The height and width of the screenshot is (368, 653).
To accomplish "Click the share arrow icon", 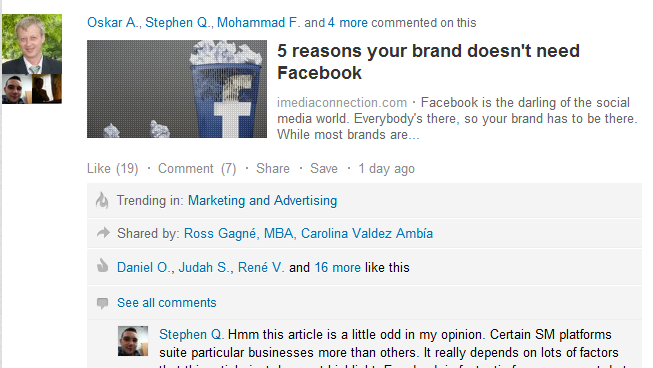I will [103, 233].
